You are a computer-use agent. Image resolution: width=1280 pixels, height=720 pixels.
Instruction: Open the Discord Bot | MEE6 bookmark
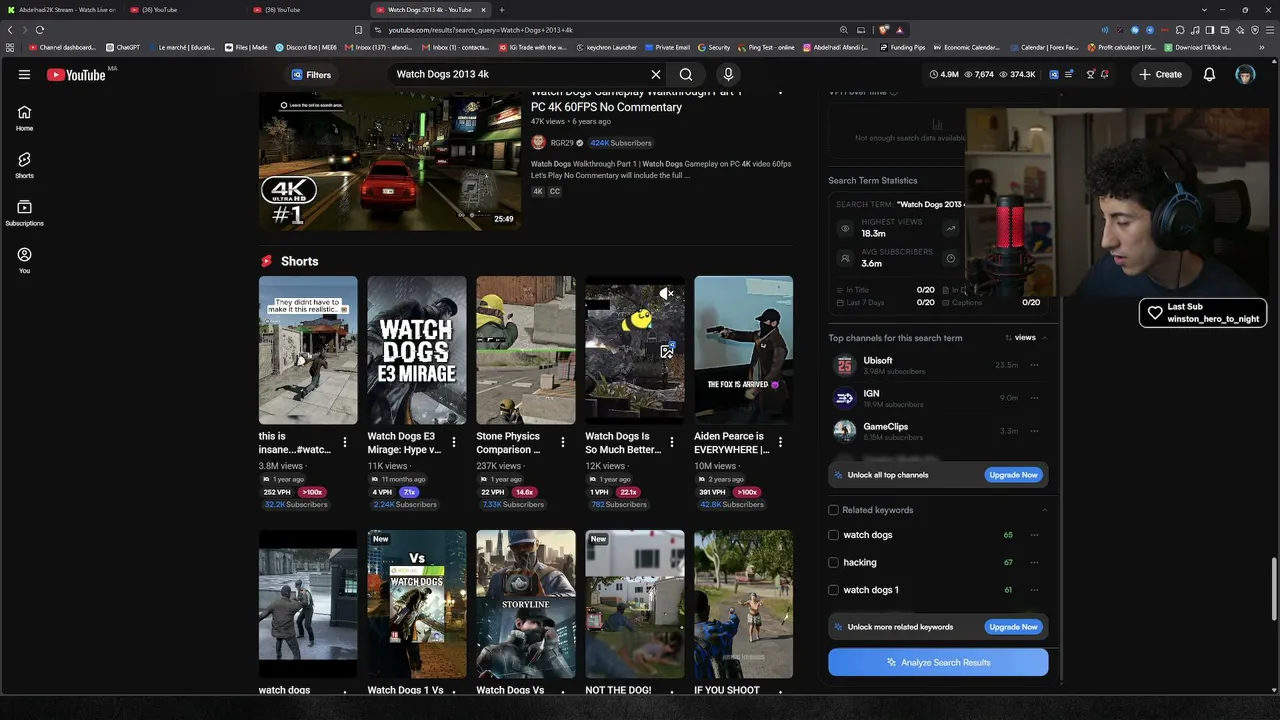click(305, 47)
